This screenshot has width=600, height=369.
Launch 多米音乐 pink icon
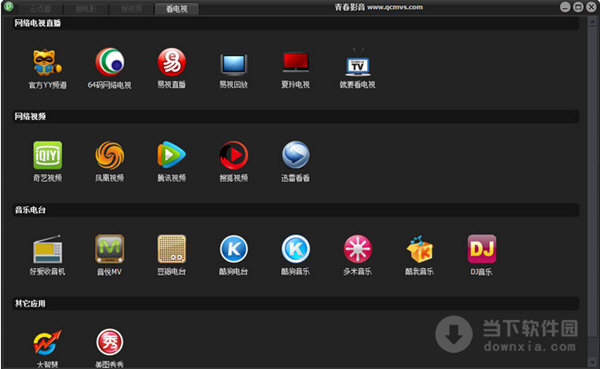358,249
